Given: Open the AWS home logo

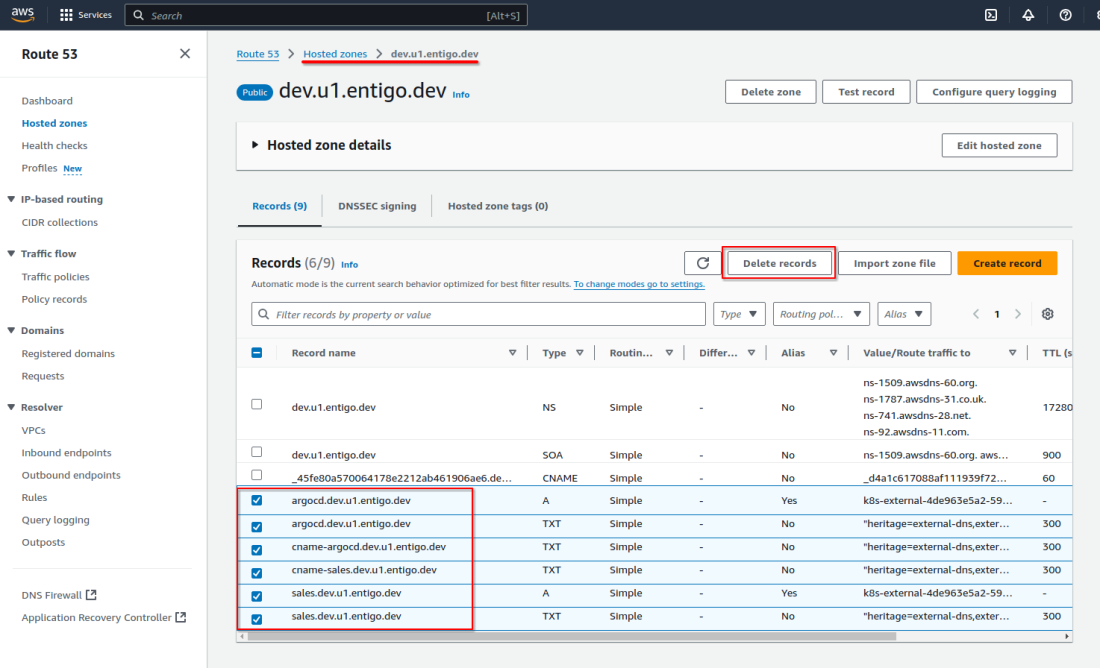Looking at the screenshot, I should [22, 15].
